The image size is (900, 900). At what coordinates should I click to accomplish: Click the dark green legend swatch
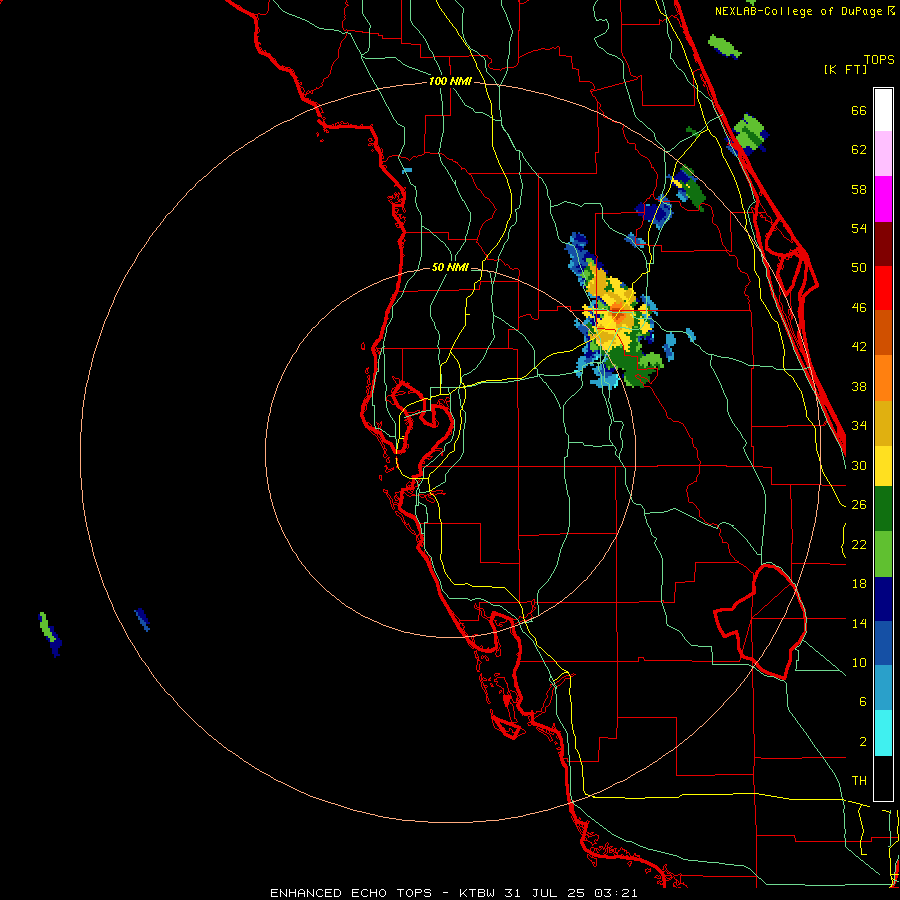883,509
